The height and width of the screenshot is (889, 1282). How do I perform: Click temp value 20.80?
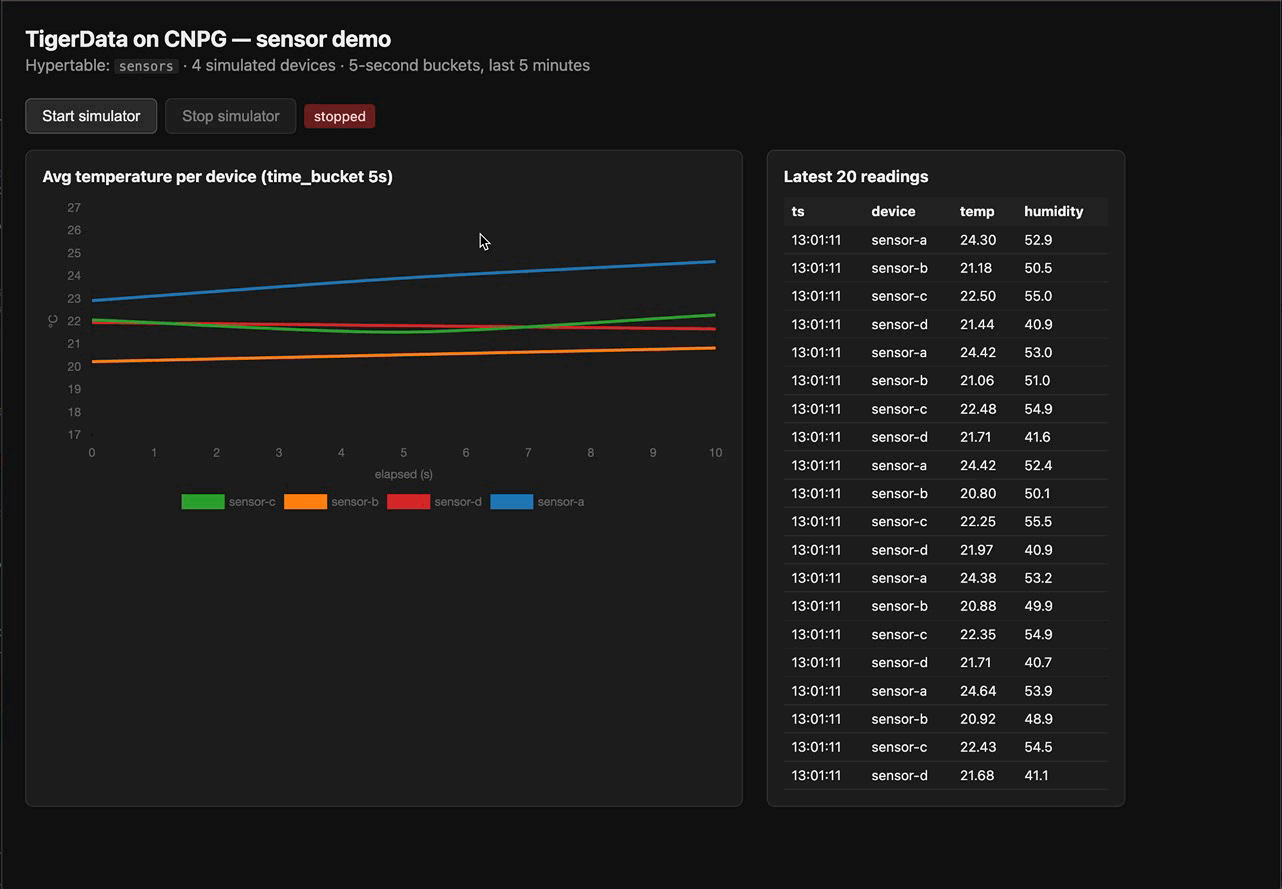(x=977, y=493)
